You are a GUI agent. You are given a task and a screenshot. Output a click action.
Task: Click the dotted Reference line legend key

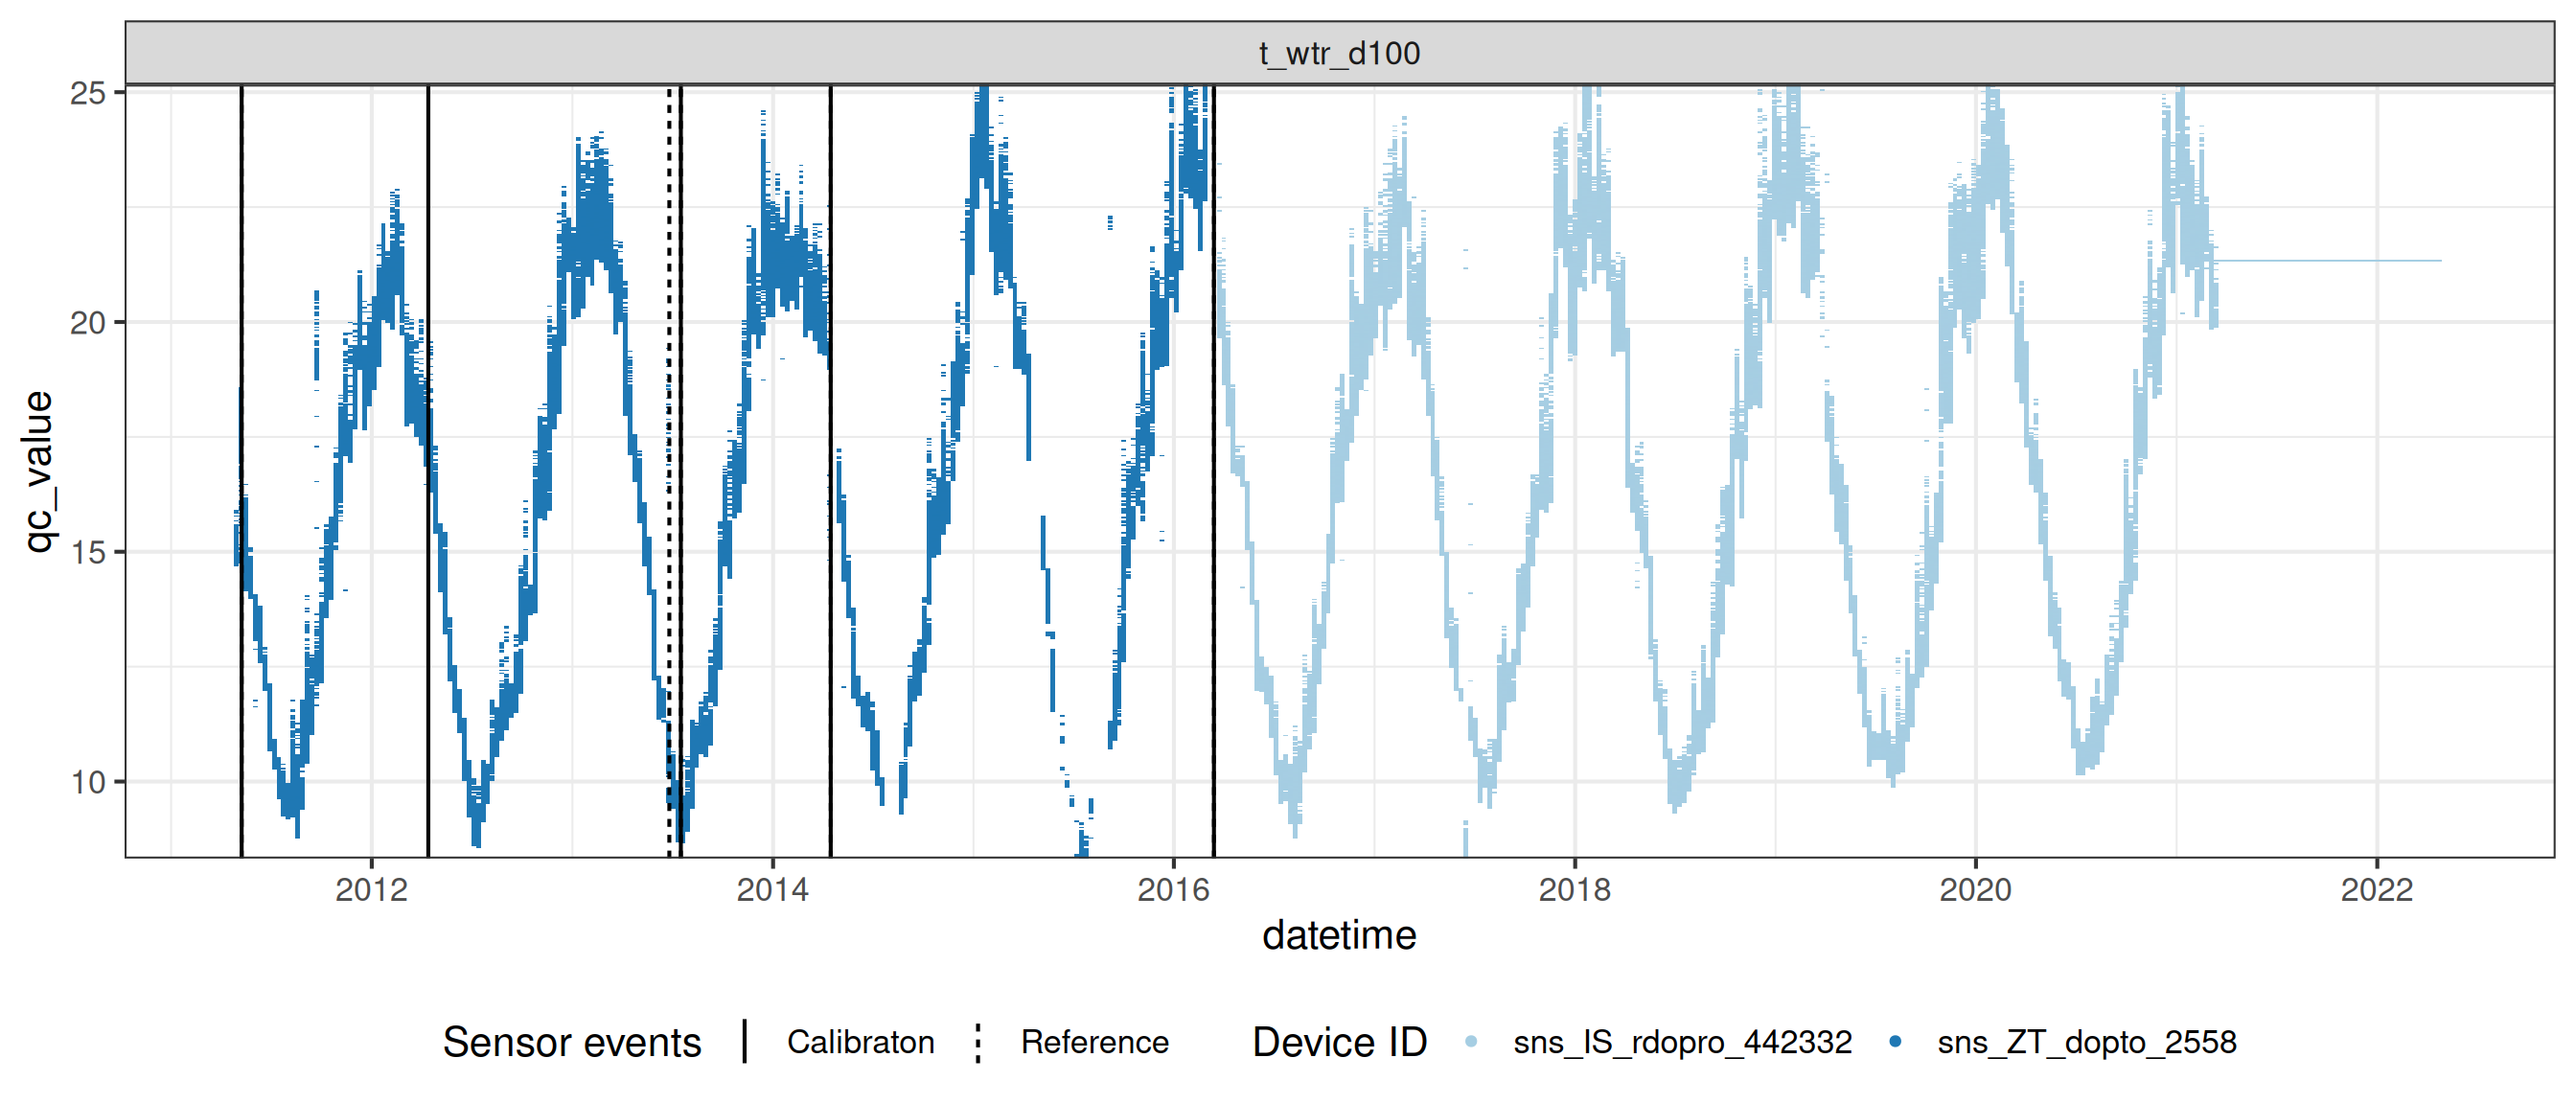978,1042
